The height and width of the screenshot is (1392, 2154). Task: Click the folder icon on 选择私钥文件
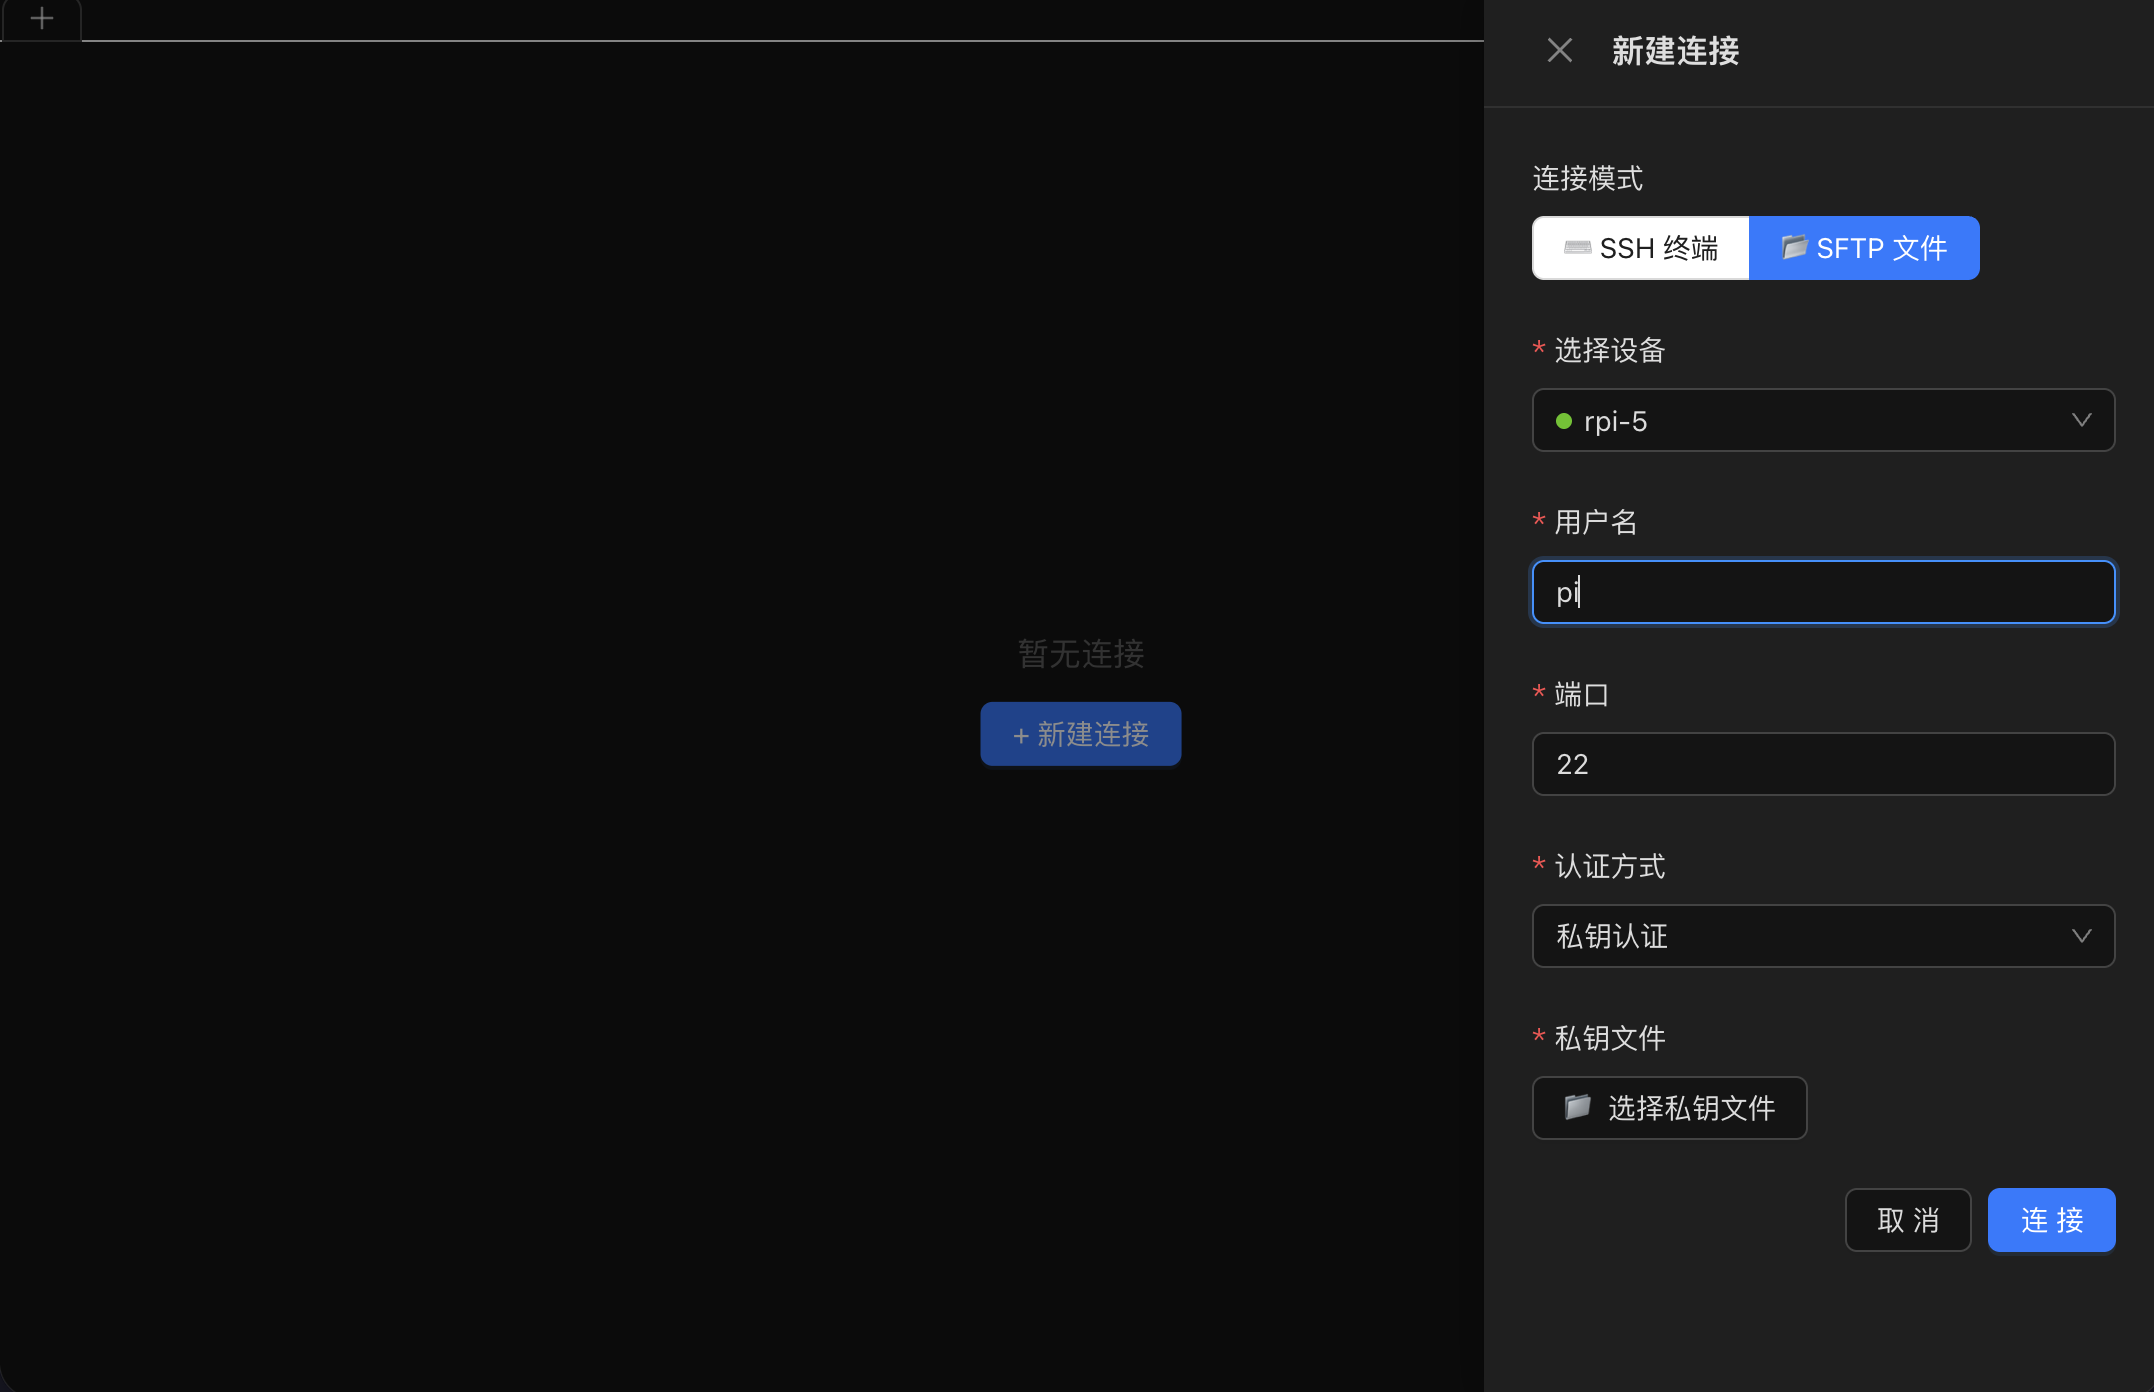(x=1578, y=1108)
